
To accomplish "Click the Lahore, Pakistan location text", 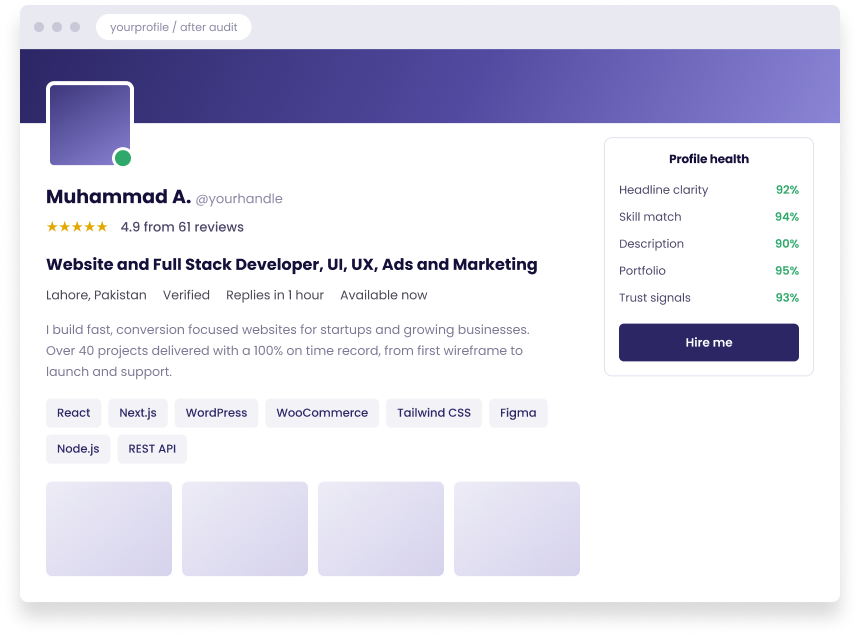I will coord(97,295).
